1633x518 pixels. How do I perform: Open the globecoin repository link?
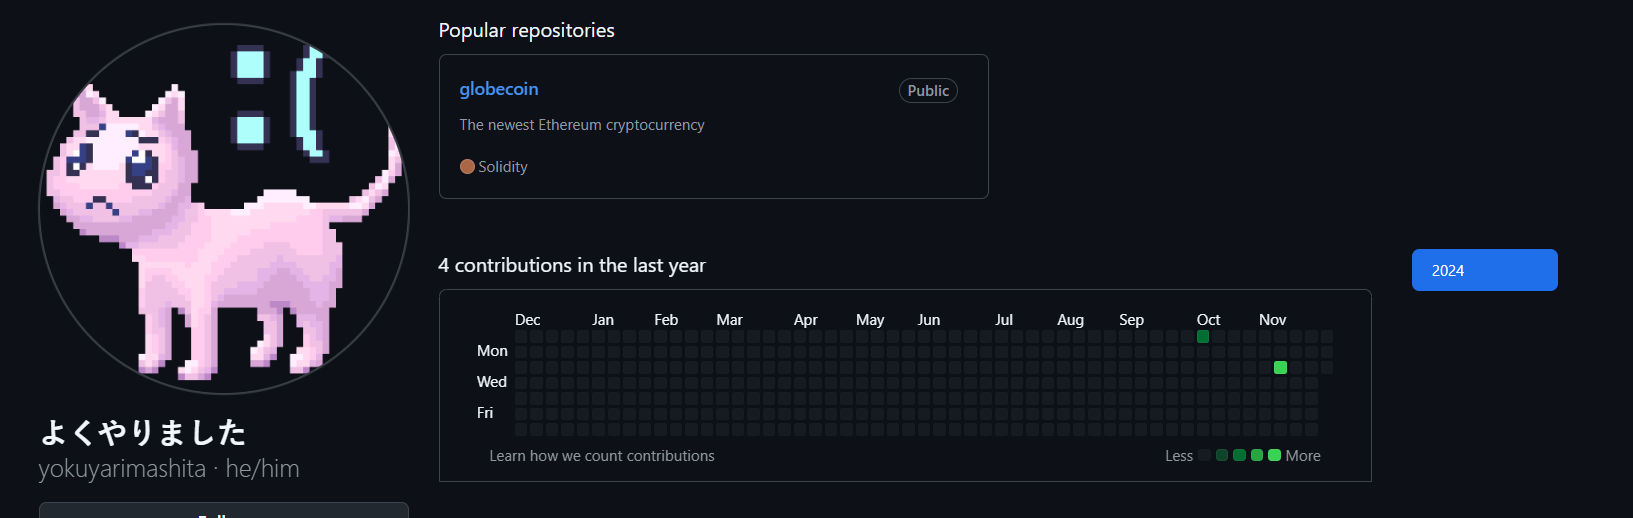click(x=498, y=89)
